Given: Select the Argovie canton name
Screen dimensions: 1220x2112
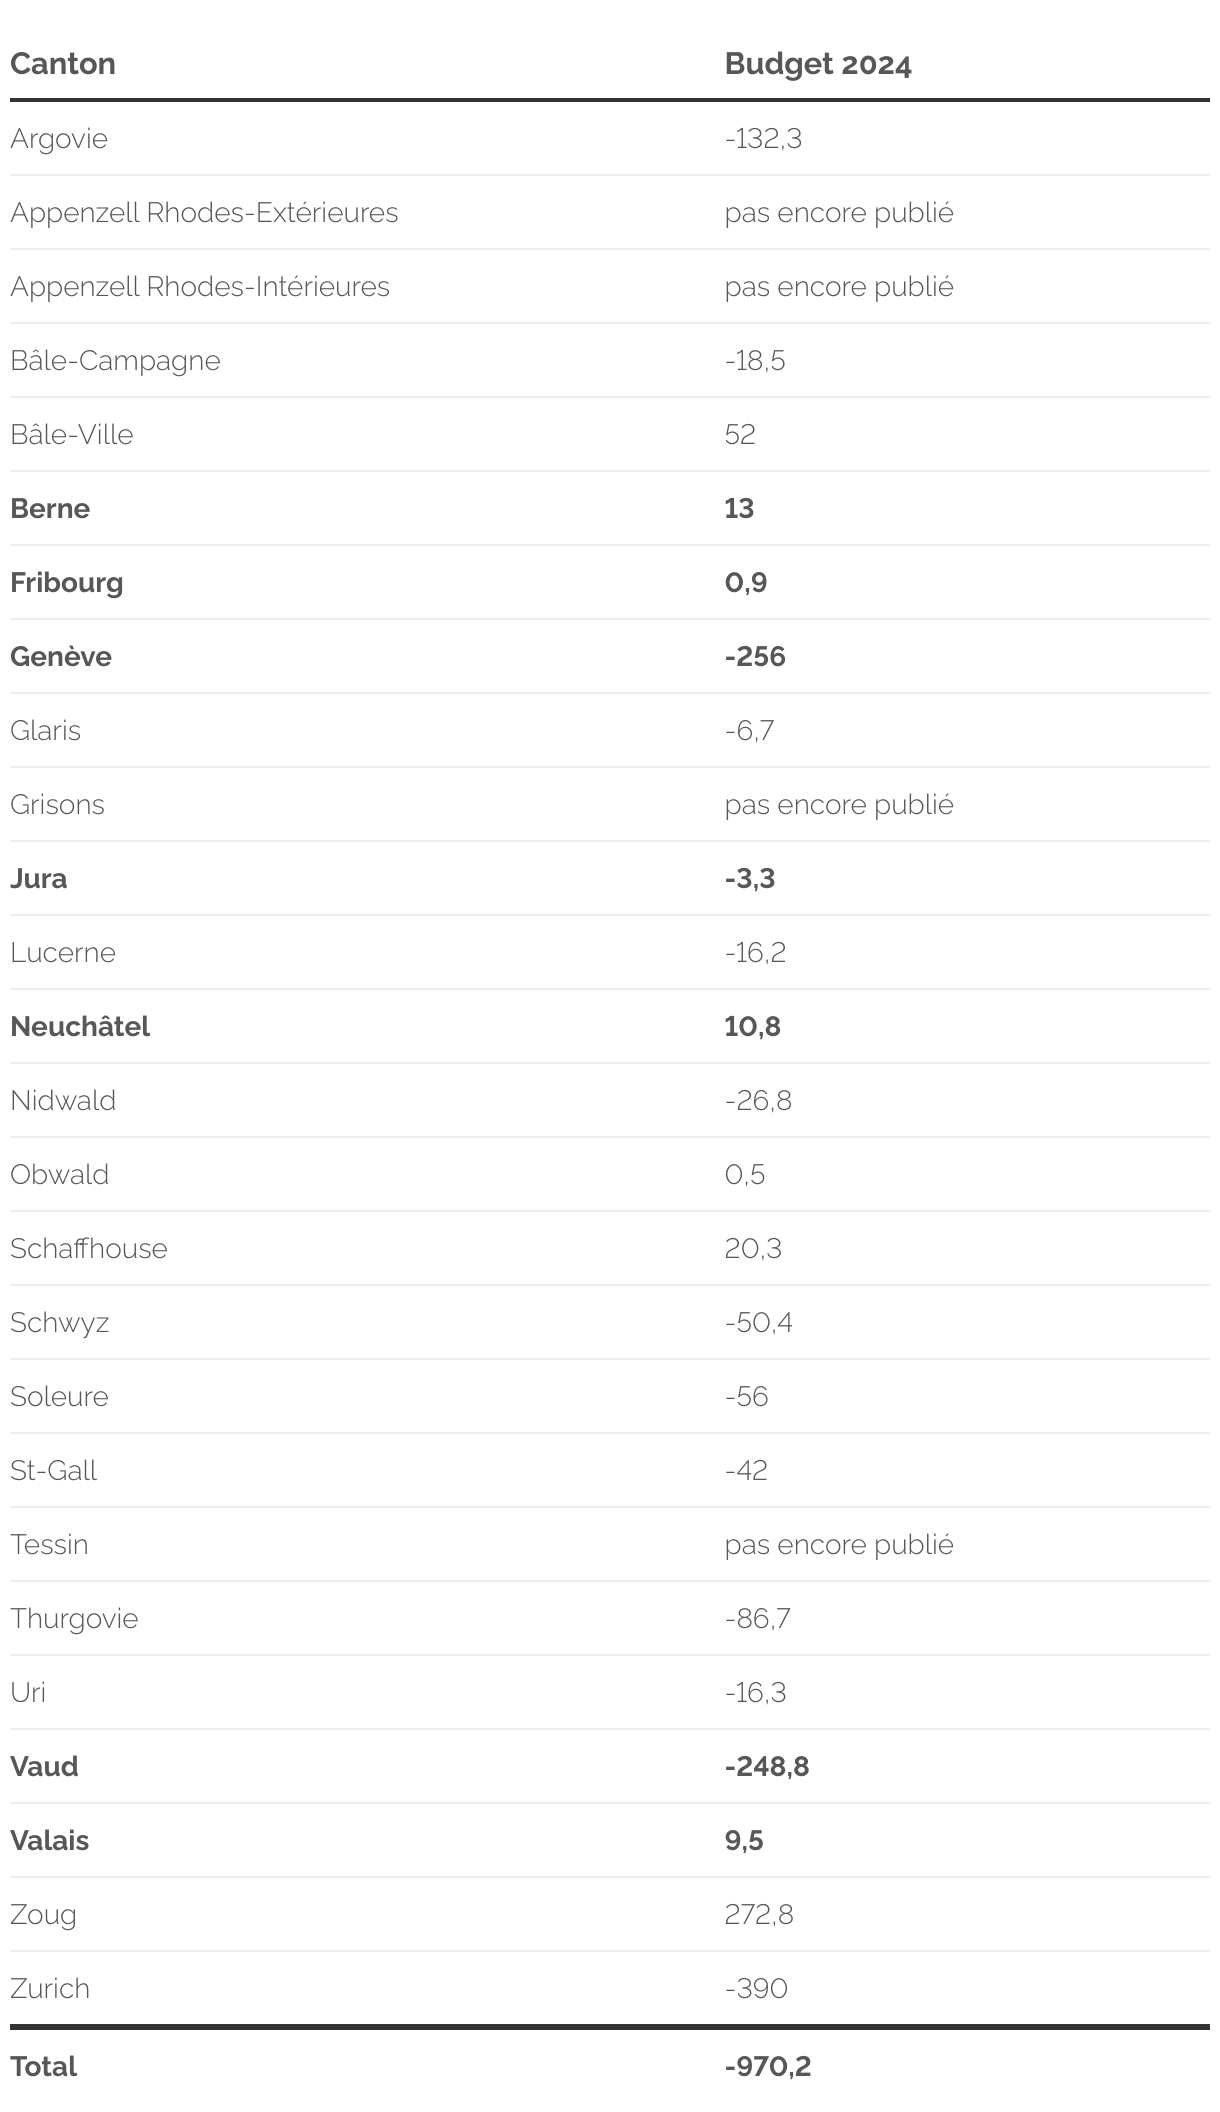Looking at the screenshot, I should pyautogui.click(x=59, y=138).
